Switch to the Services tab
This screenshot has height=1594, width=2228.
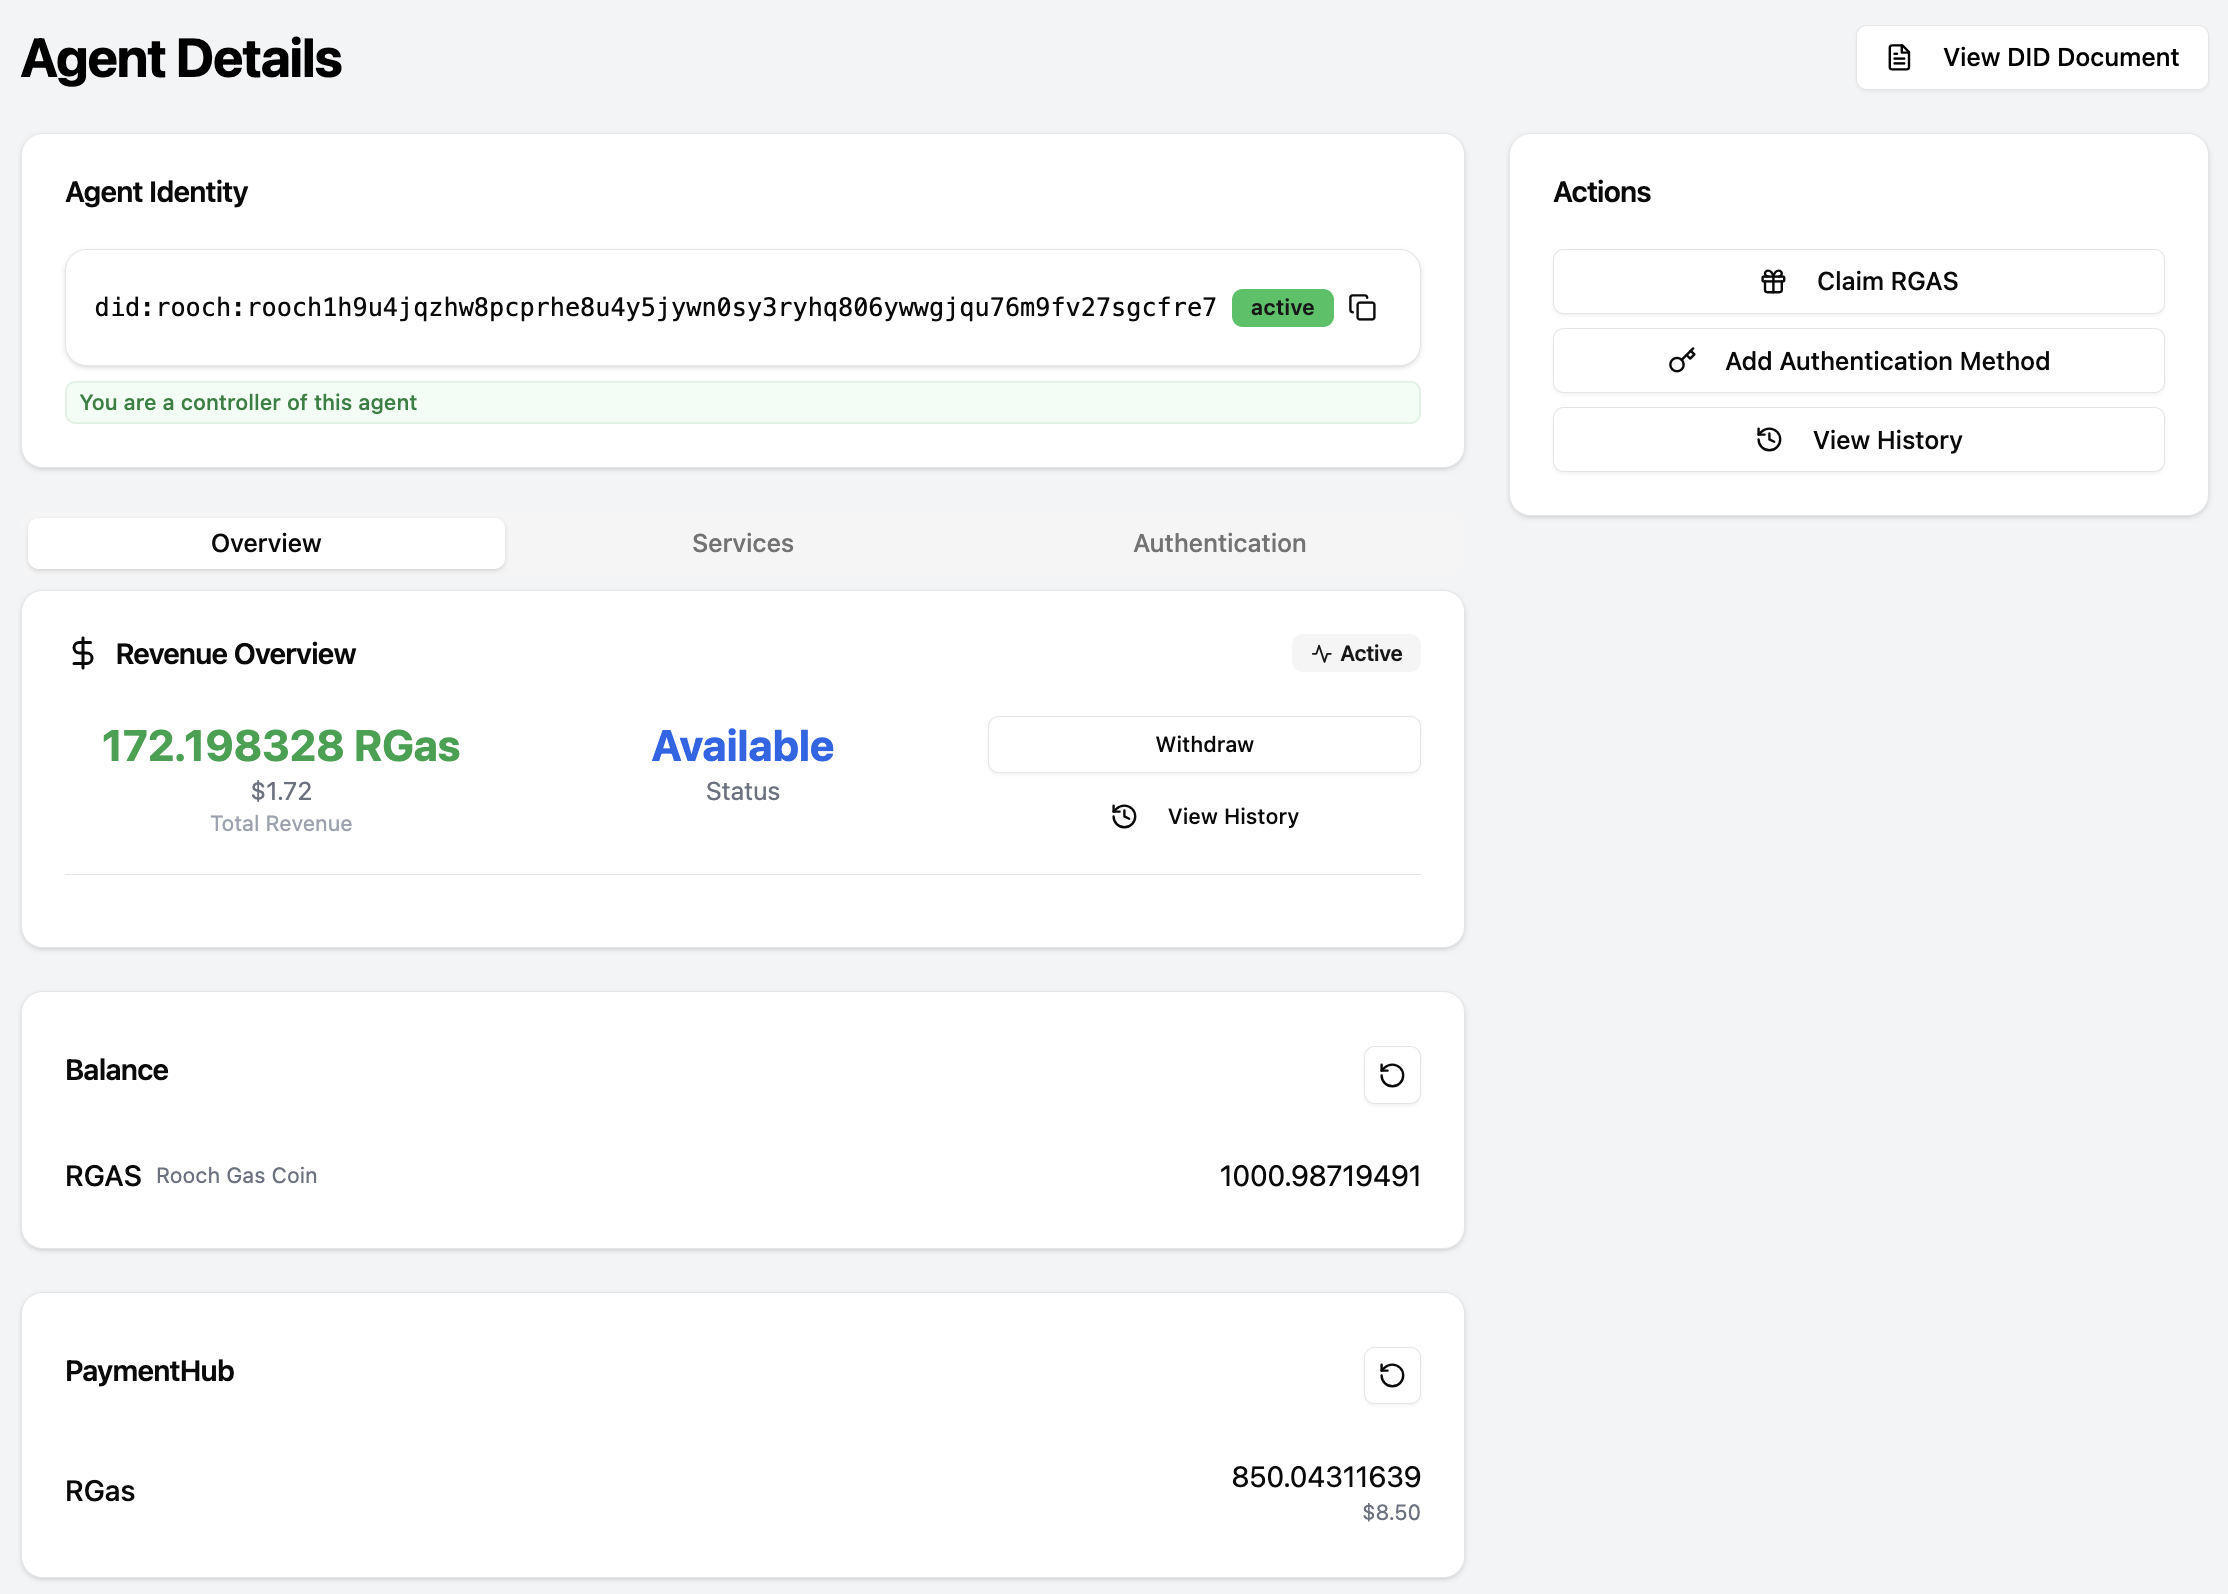(742, 543)
